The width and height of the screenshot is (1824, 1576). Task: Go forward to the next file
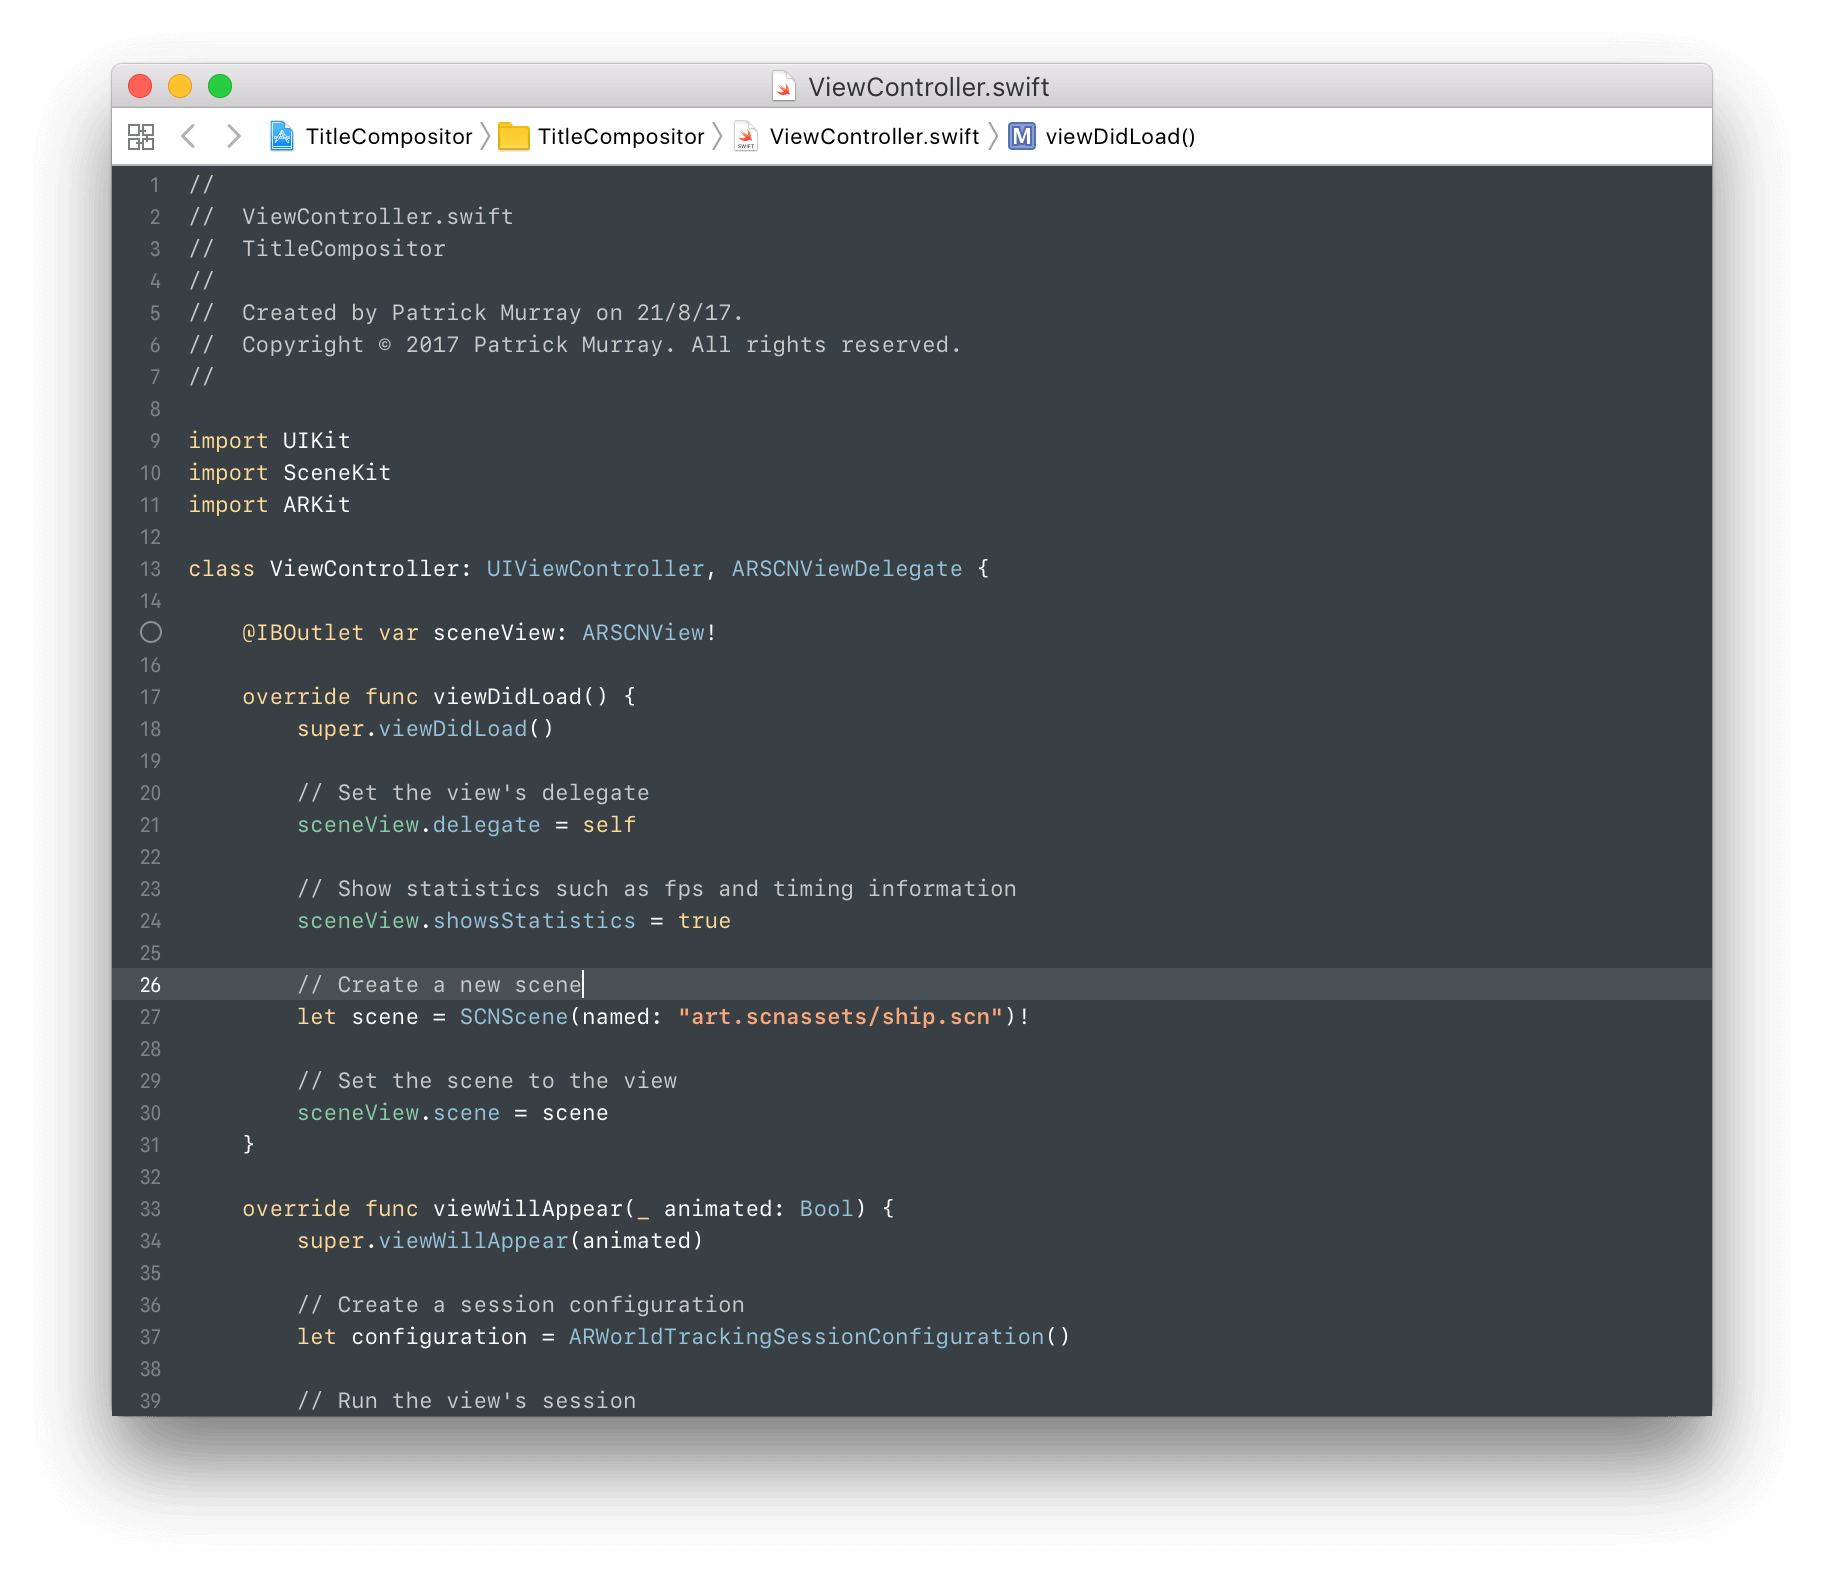[x=233, y=136]
